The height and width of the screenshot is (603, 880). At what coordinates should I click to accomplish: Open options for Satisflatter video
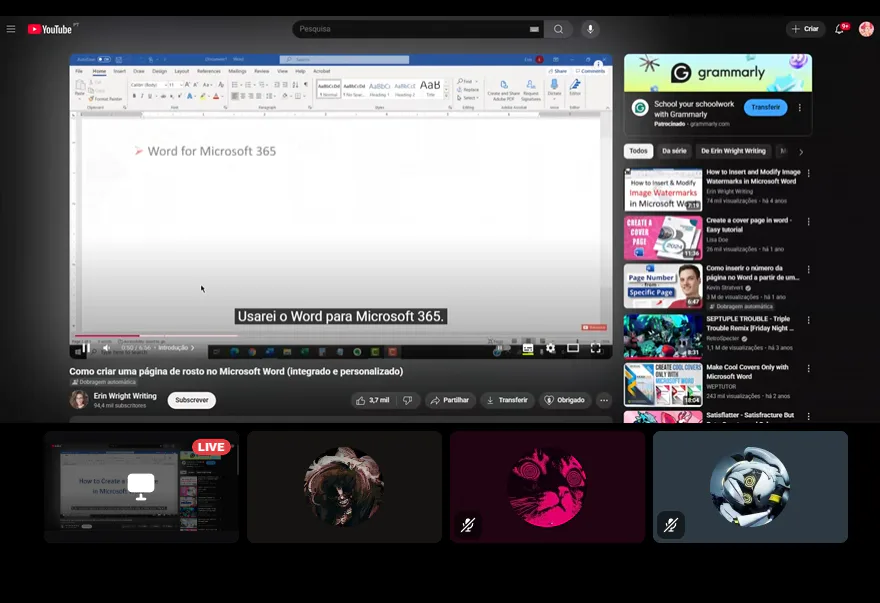coord(809,416)
